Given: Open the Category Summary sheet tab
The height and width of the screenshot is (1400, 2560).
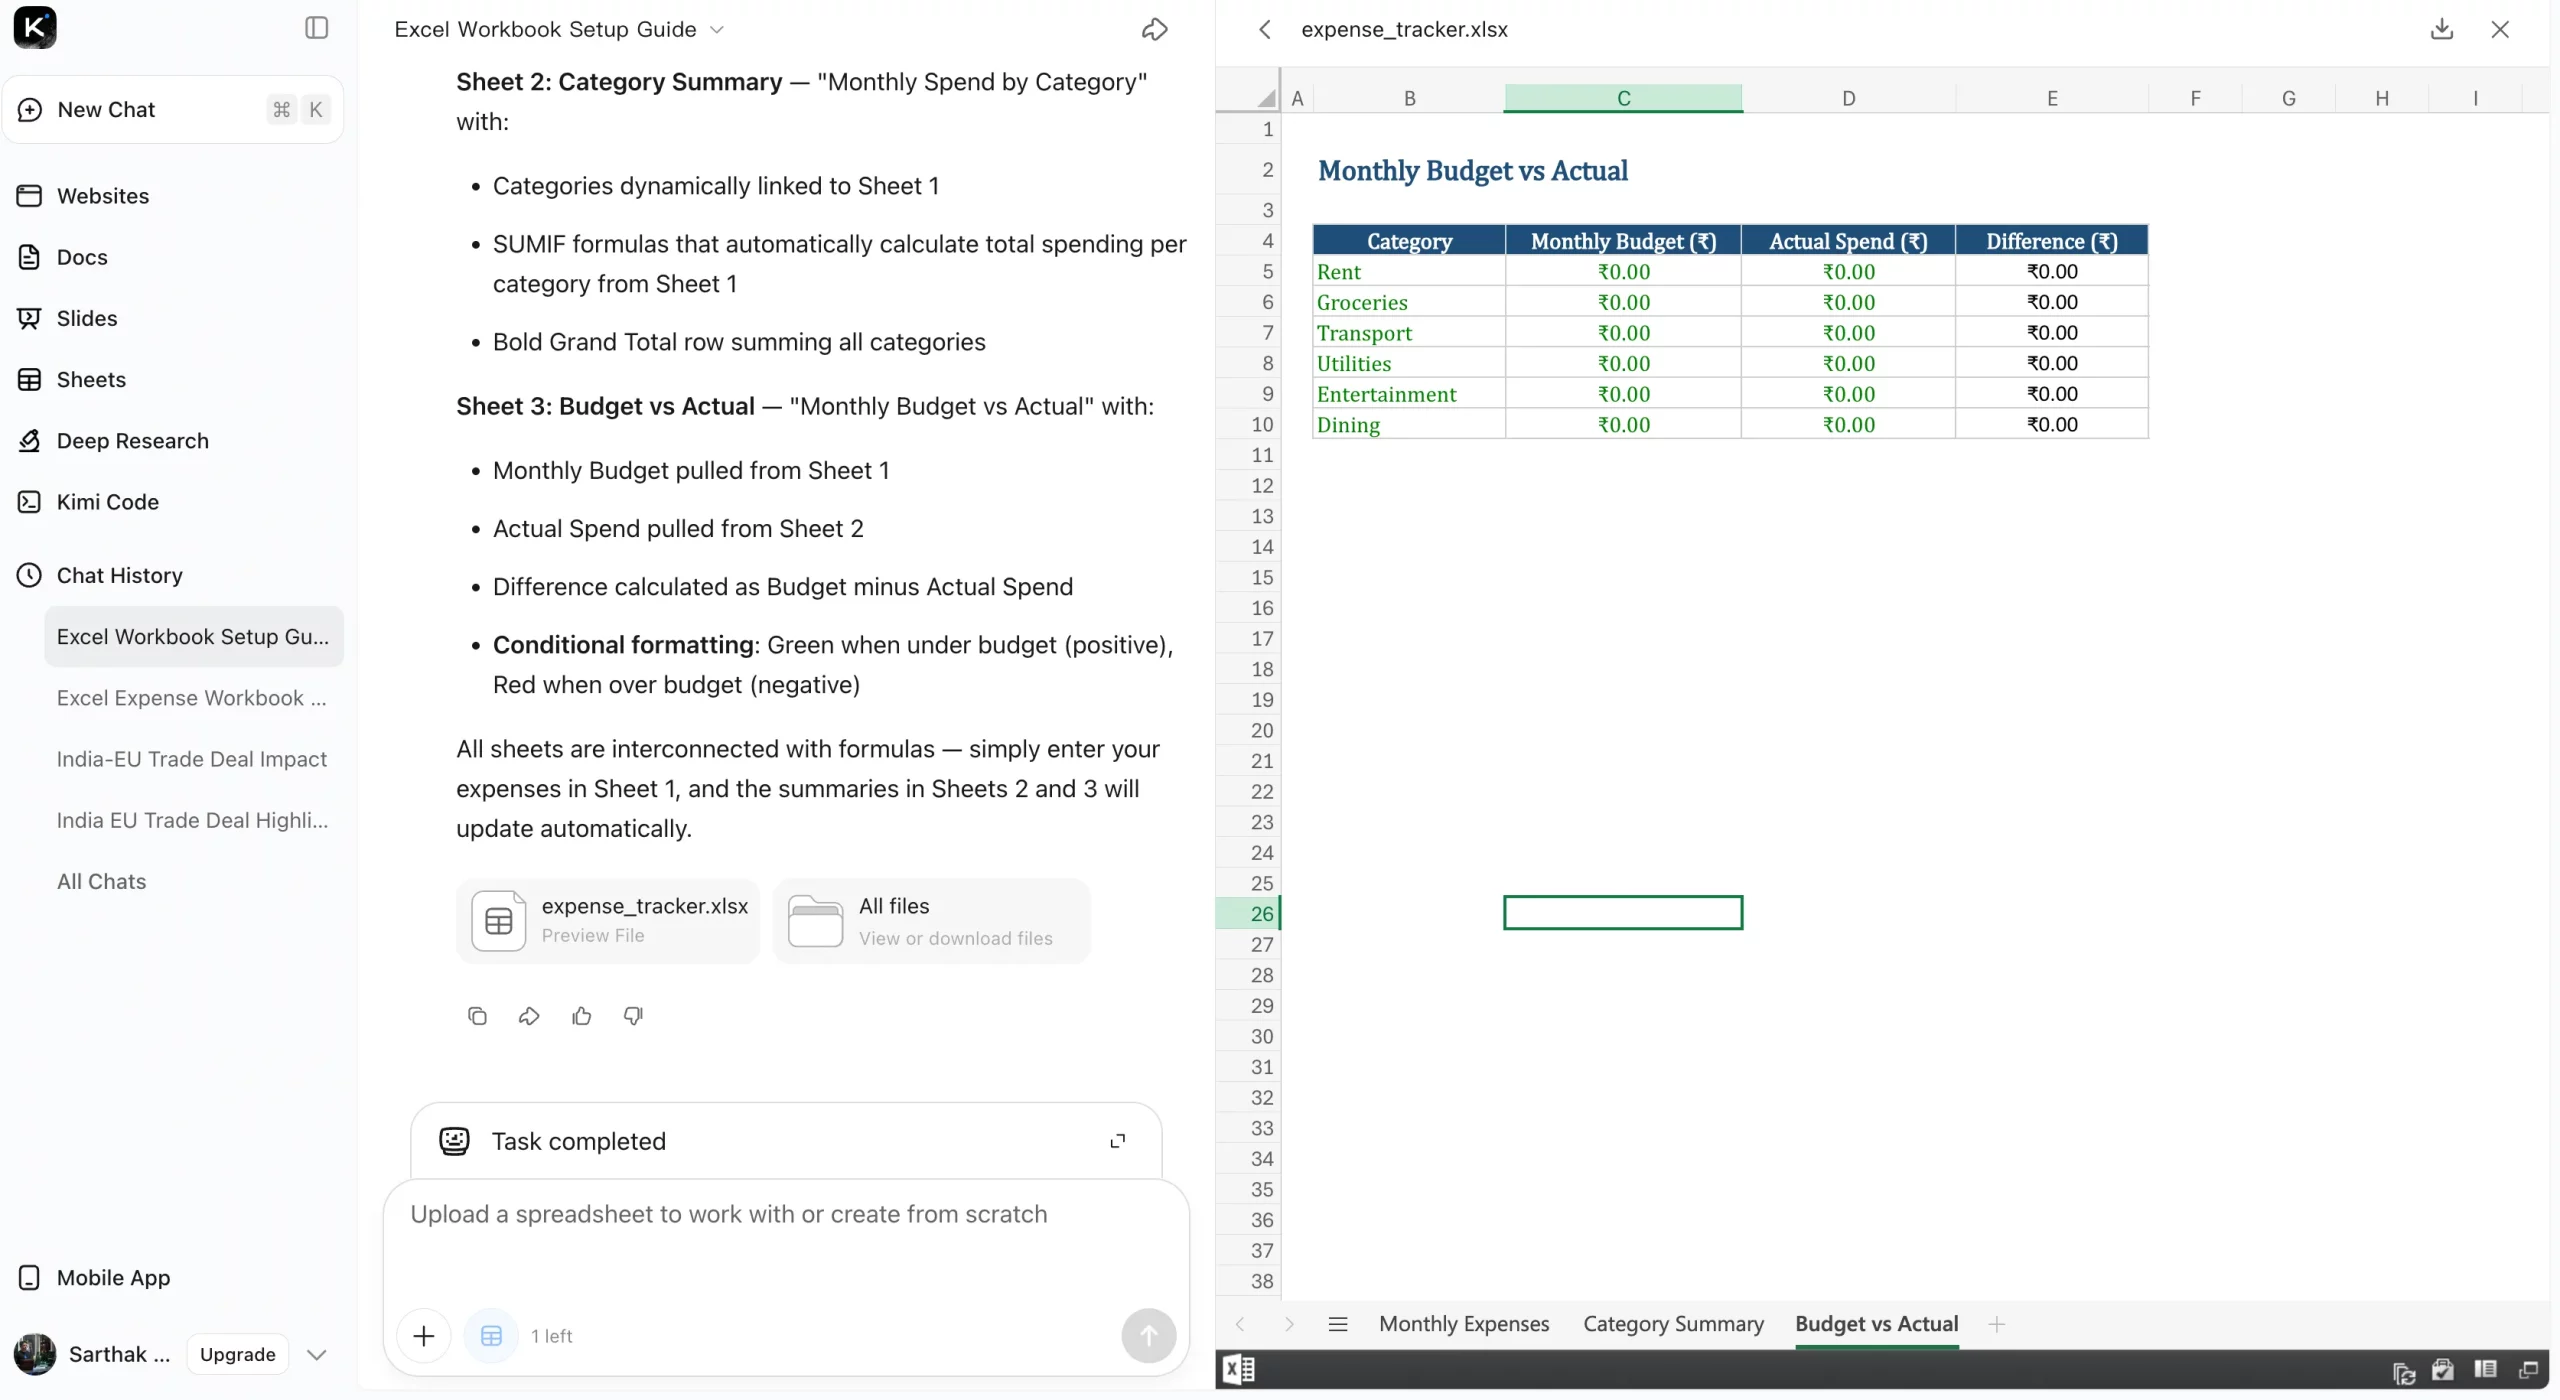Looking at the screenshot, I should [x=1672, y=1323].
